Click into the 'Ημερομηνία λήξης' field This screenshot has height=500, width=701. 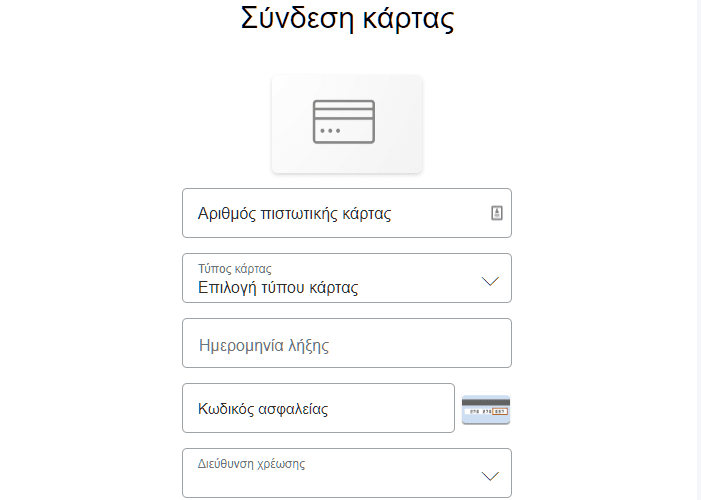click(265, 346)
